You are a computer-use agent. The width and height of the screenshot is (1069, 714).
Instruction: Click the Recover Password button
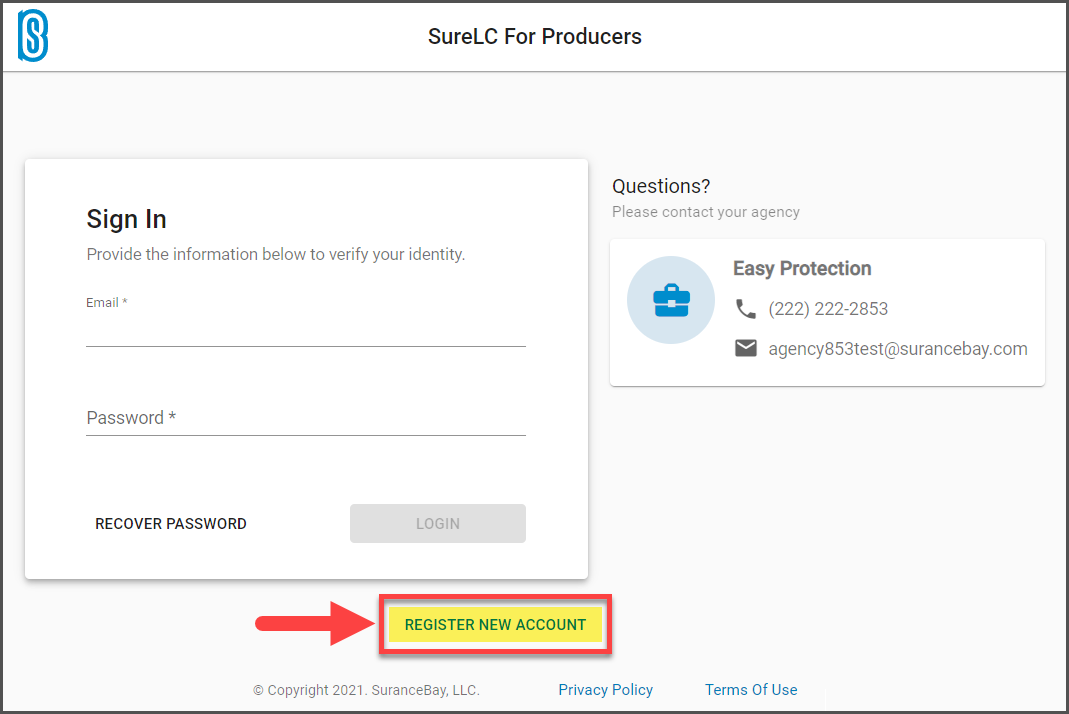pyautogui.click(x=171, y=524)
